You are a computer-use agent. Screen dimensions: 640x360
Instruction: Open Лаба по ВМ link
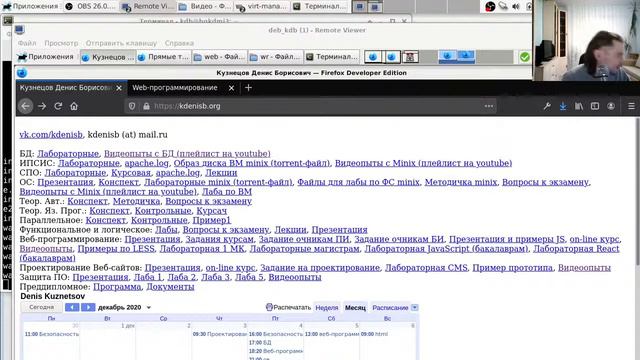pos(227,192)
